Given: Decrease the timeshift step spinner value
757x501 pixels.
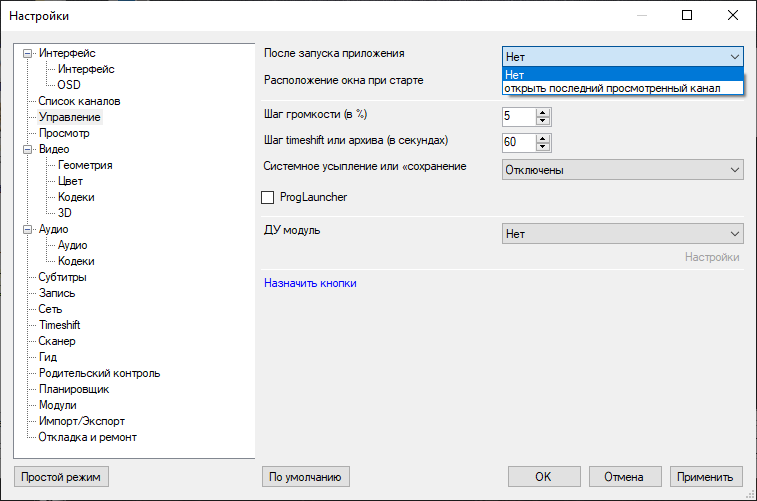Looking at the screenshot, I should [543, 146].
